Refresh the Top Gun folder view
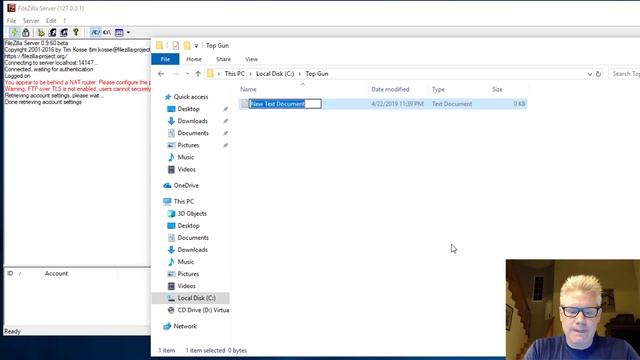The image size is (640, 360). click(x=598, y=74)
